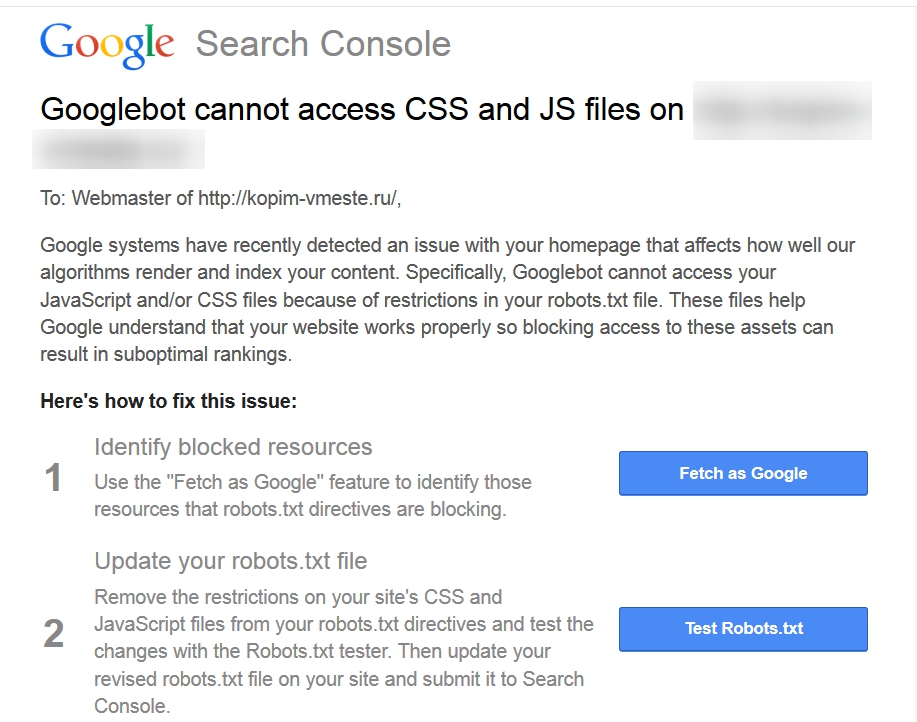The width and height of the screenshot is (917, 722).
Task: Select the large step number 2
Action: [x=54, y=633]
